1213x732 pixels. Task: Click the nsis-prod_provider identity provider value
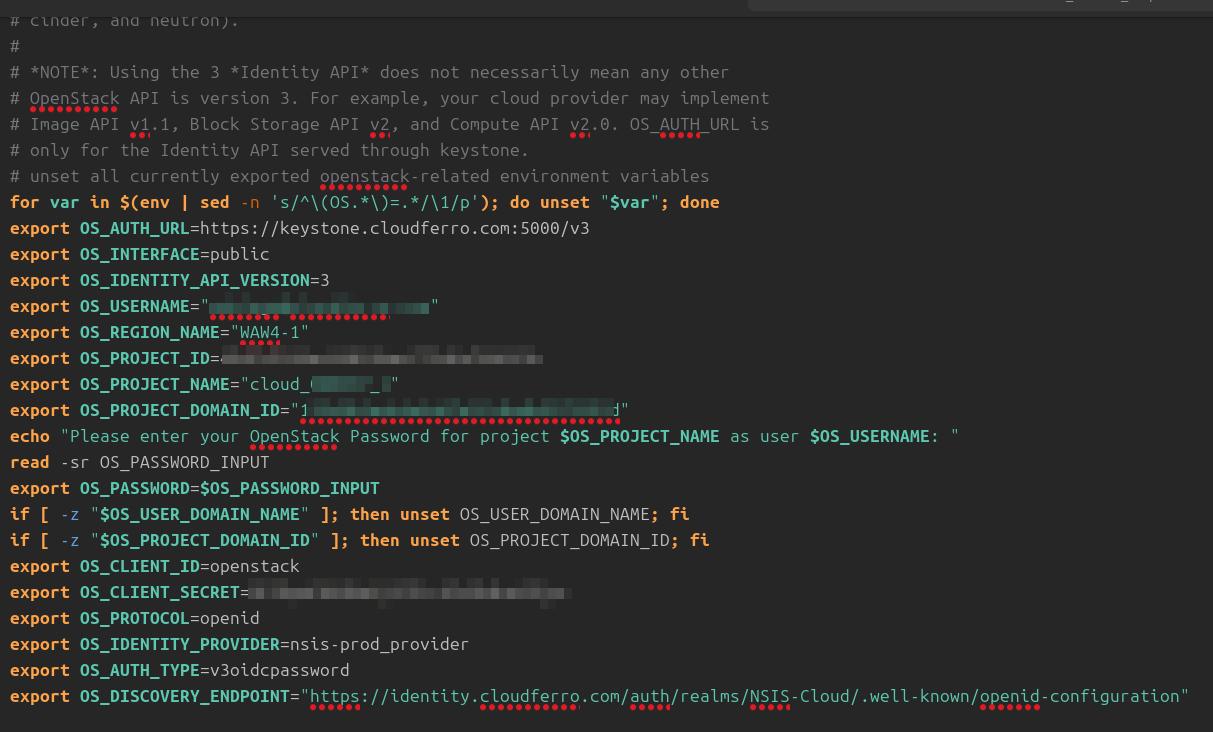point(380,644)
